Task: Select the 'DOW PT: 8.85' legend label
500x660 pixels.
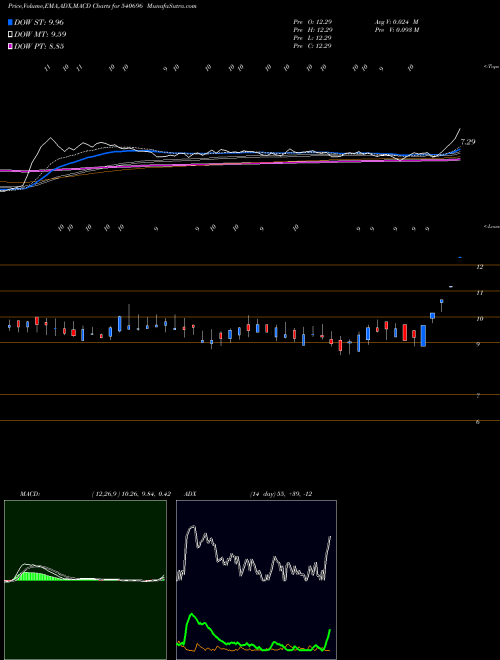Action: (39, 46)
